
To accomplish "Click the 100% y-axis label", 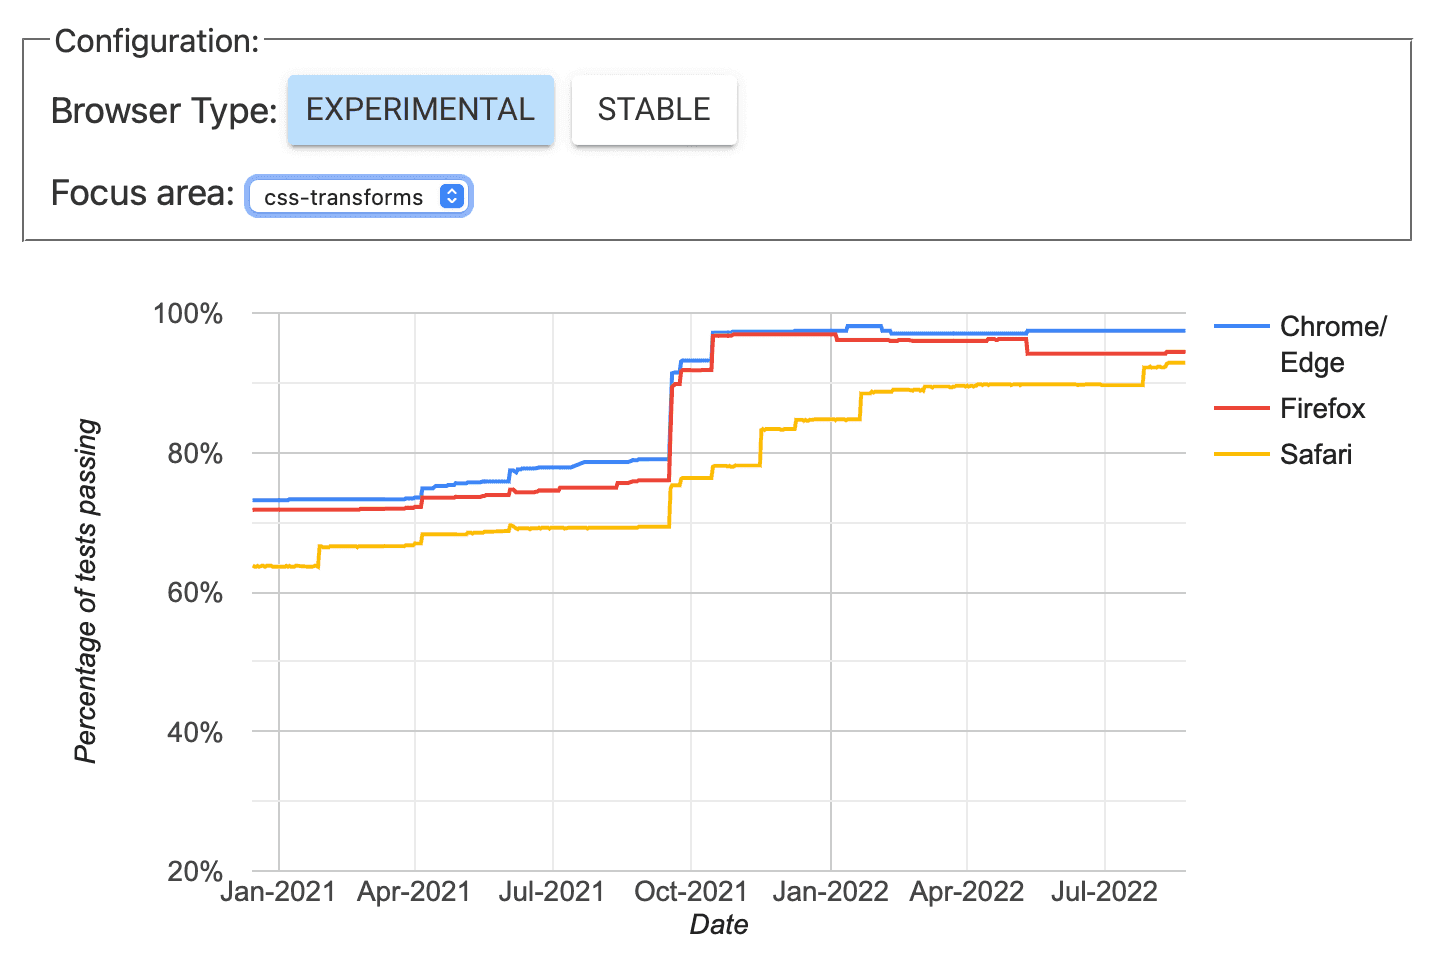I will 188,314.
